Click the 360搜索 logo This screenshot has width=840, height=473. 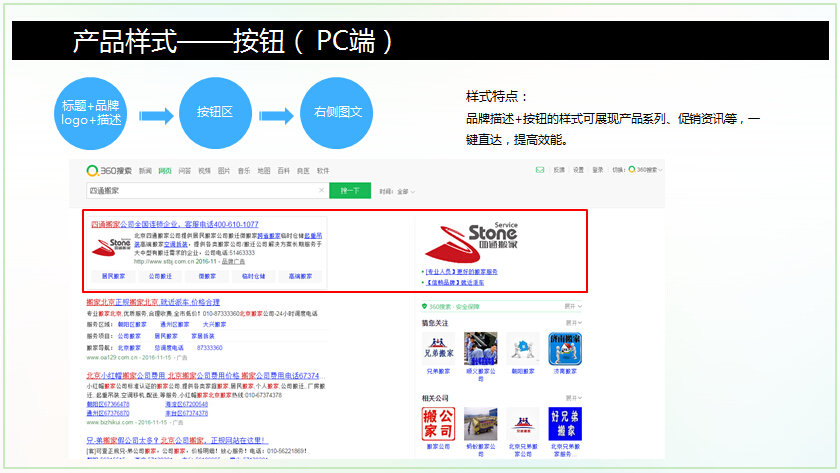click(109, 171)
